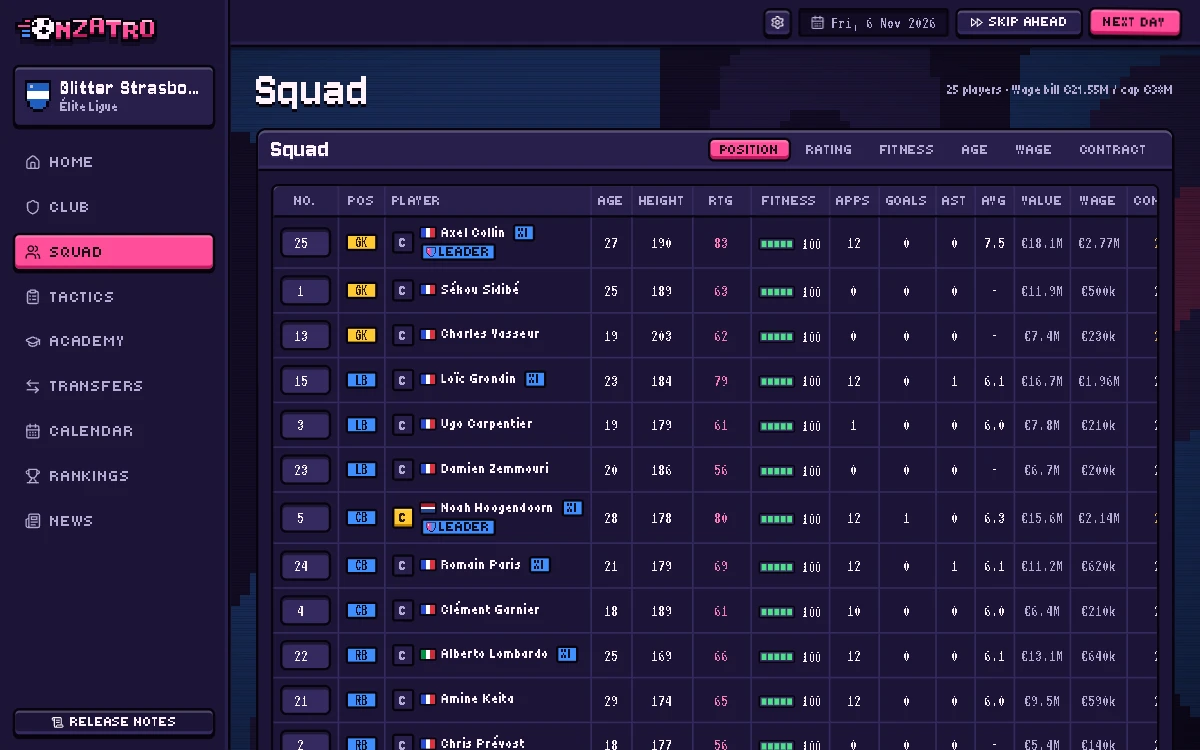The width and height of the screenshot is (1200, 750).
Task: Click shirt number field 25 for Axel Collin
Action: coord(305,243)
